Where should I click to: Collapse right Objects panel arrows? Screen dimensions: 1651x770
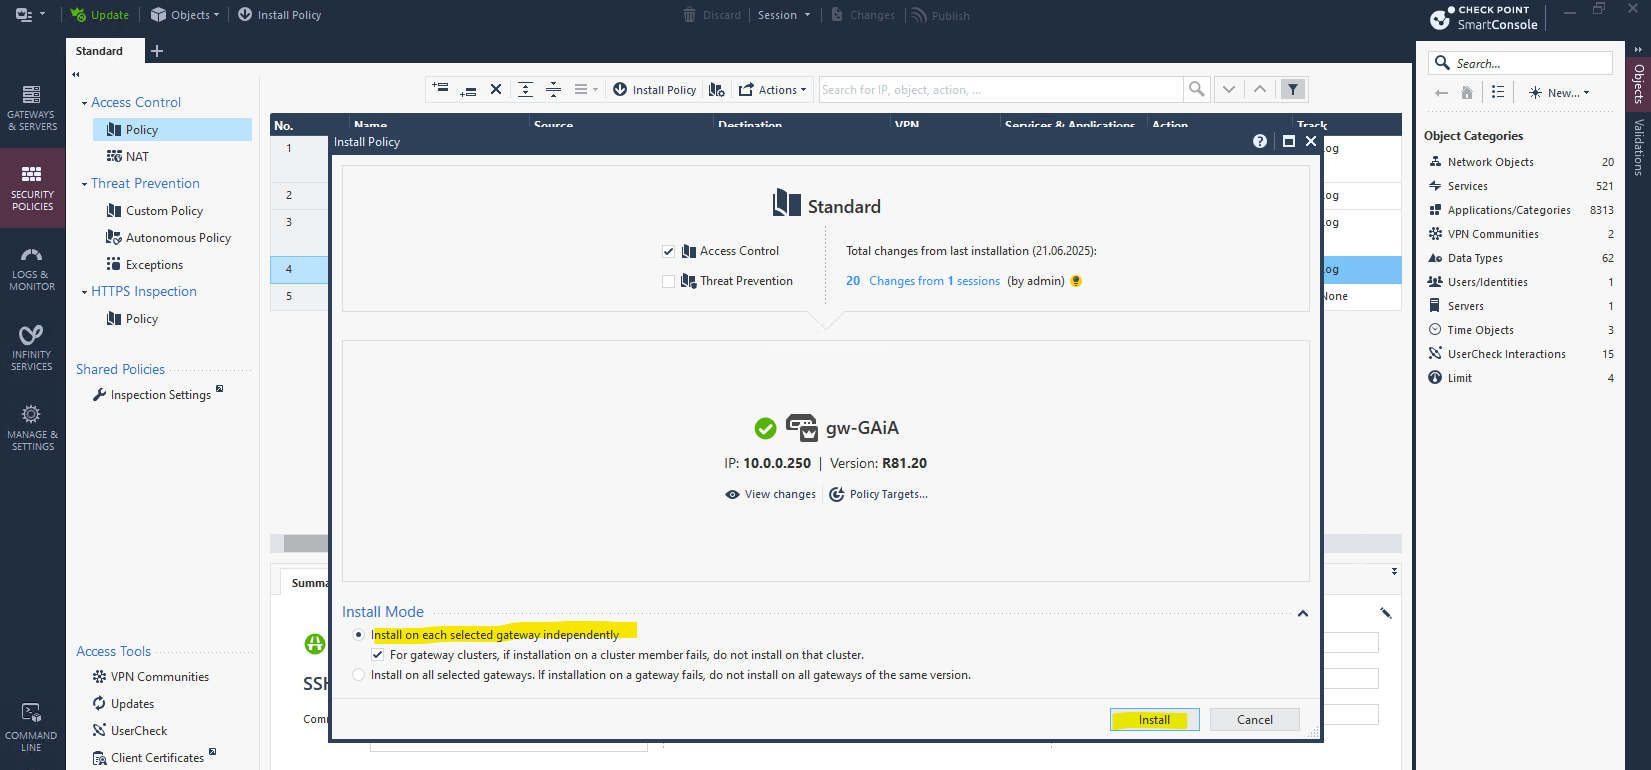1638,49
